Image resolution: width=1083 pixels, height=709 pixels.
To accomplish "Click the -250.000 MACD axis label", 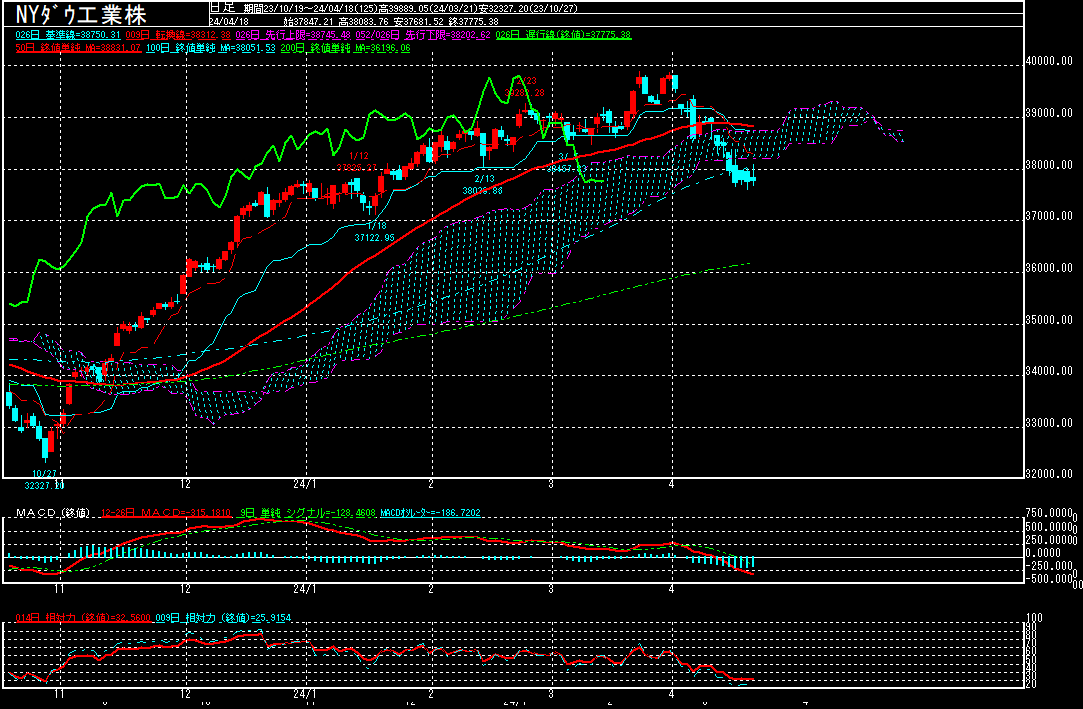I will pos(1048,565).
